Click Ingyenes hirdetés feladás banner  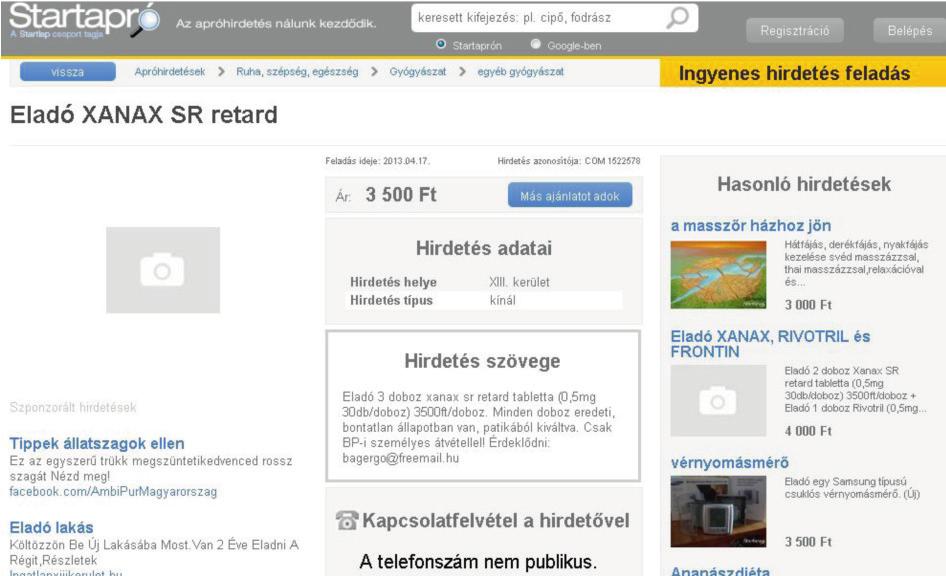coord(802,73)
